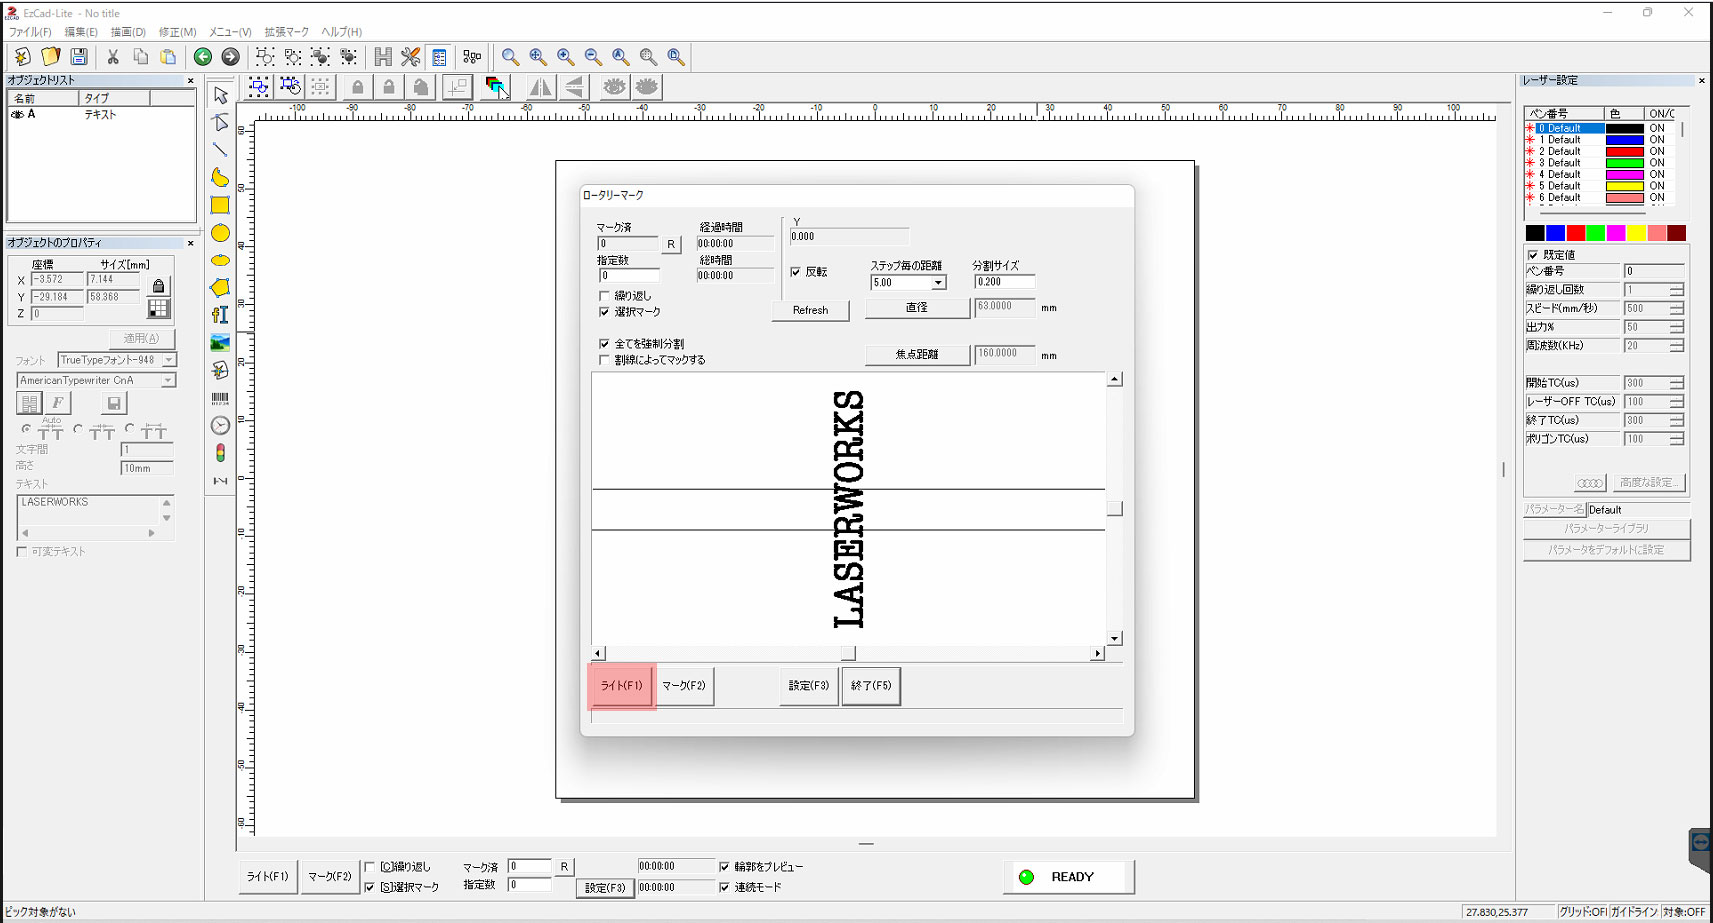Enable 割線によってマックする checkbox

(604, 360)
